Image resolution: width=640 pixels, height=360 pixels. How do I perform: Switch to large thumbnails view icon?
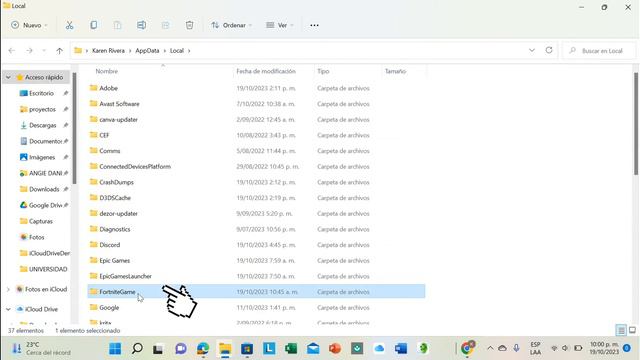point(632,330)
